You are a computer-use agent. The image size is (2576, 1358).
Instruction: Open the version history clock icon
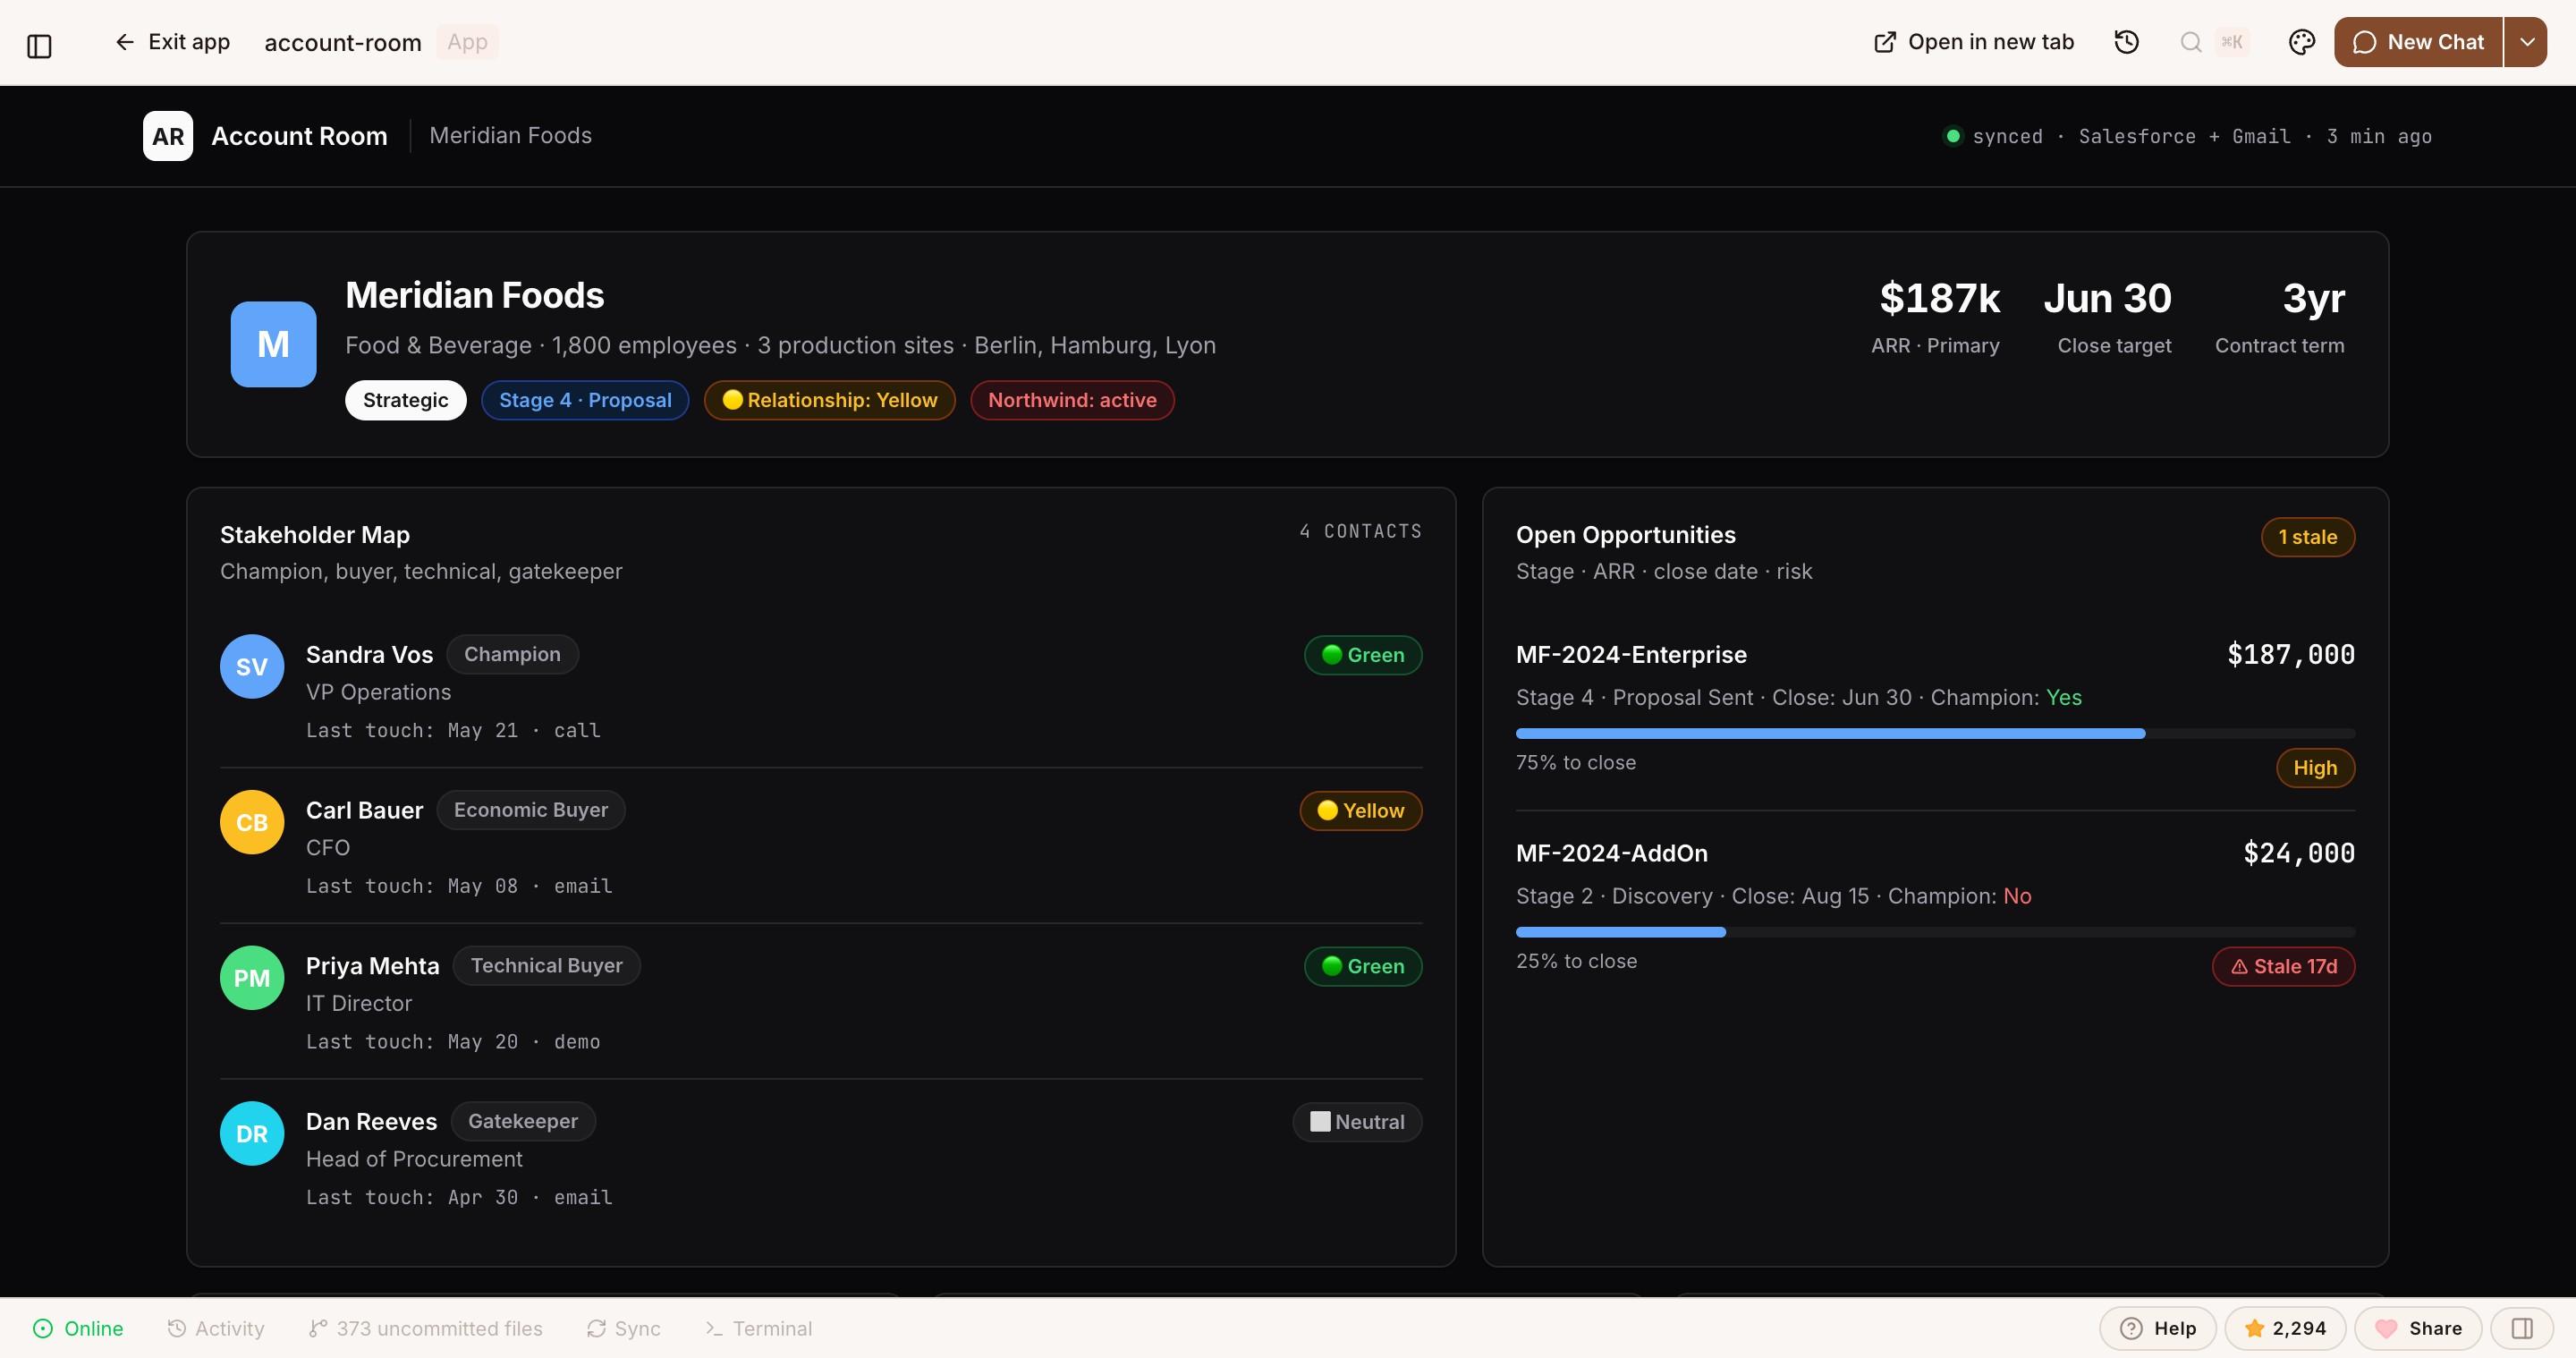click(2126, 42)
